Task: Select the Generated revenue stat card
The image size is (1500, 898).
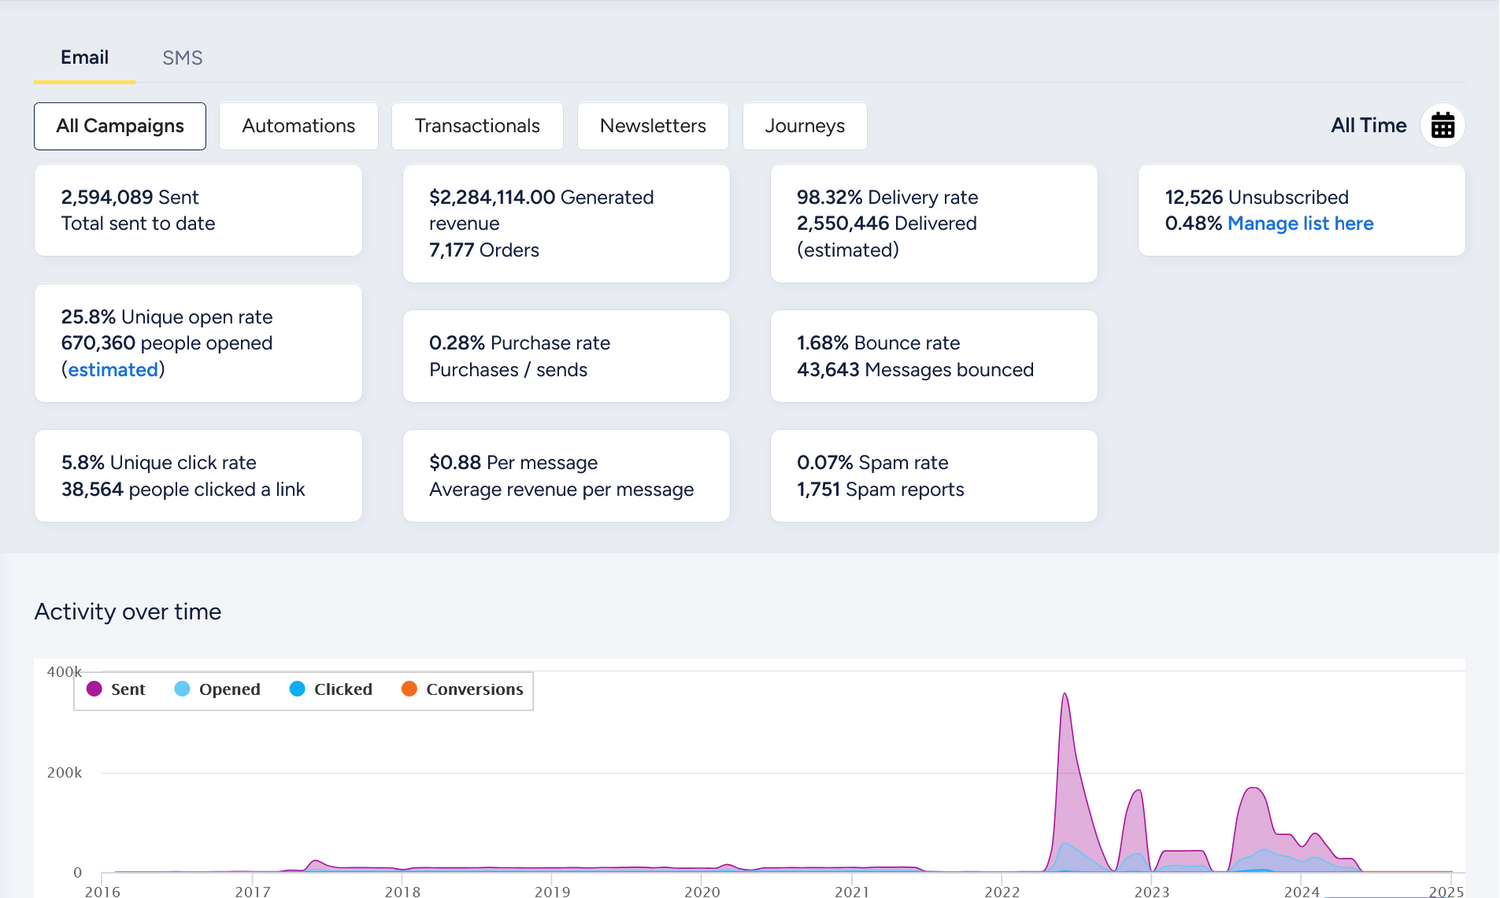Action: (x=566, y=224)
